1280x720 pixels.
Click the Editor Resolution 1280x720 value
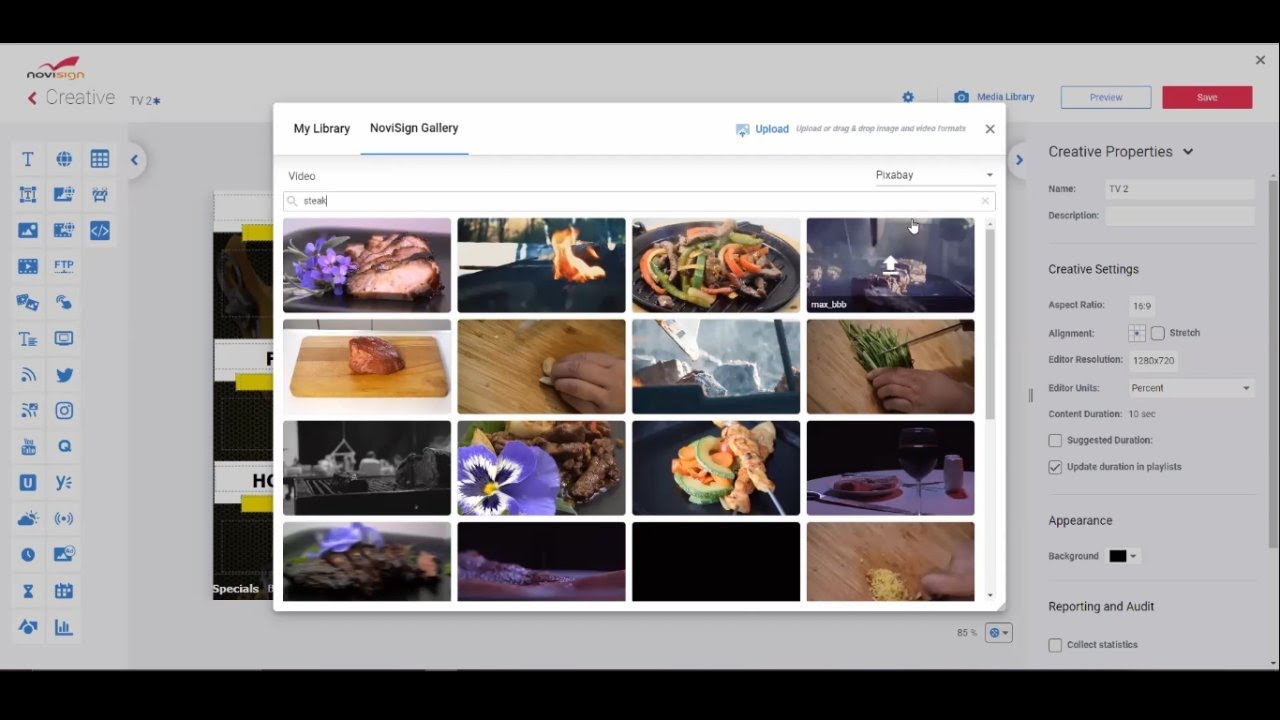[x=1153, y=360]
